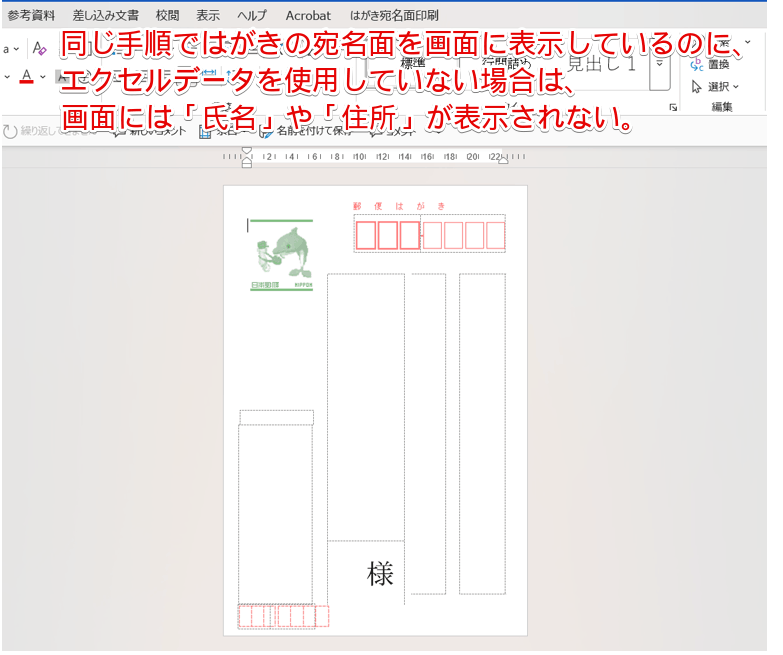Click the recipient postal code boxes
This screenshot has width=783, height=655.
tap(429, 234)
